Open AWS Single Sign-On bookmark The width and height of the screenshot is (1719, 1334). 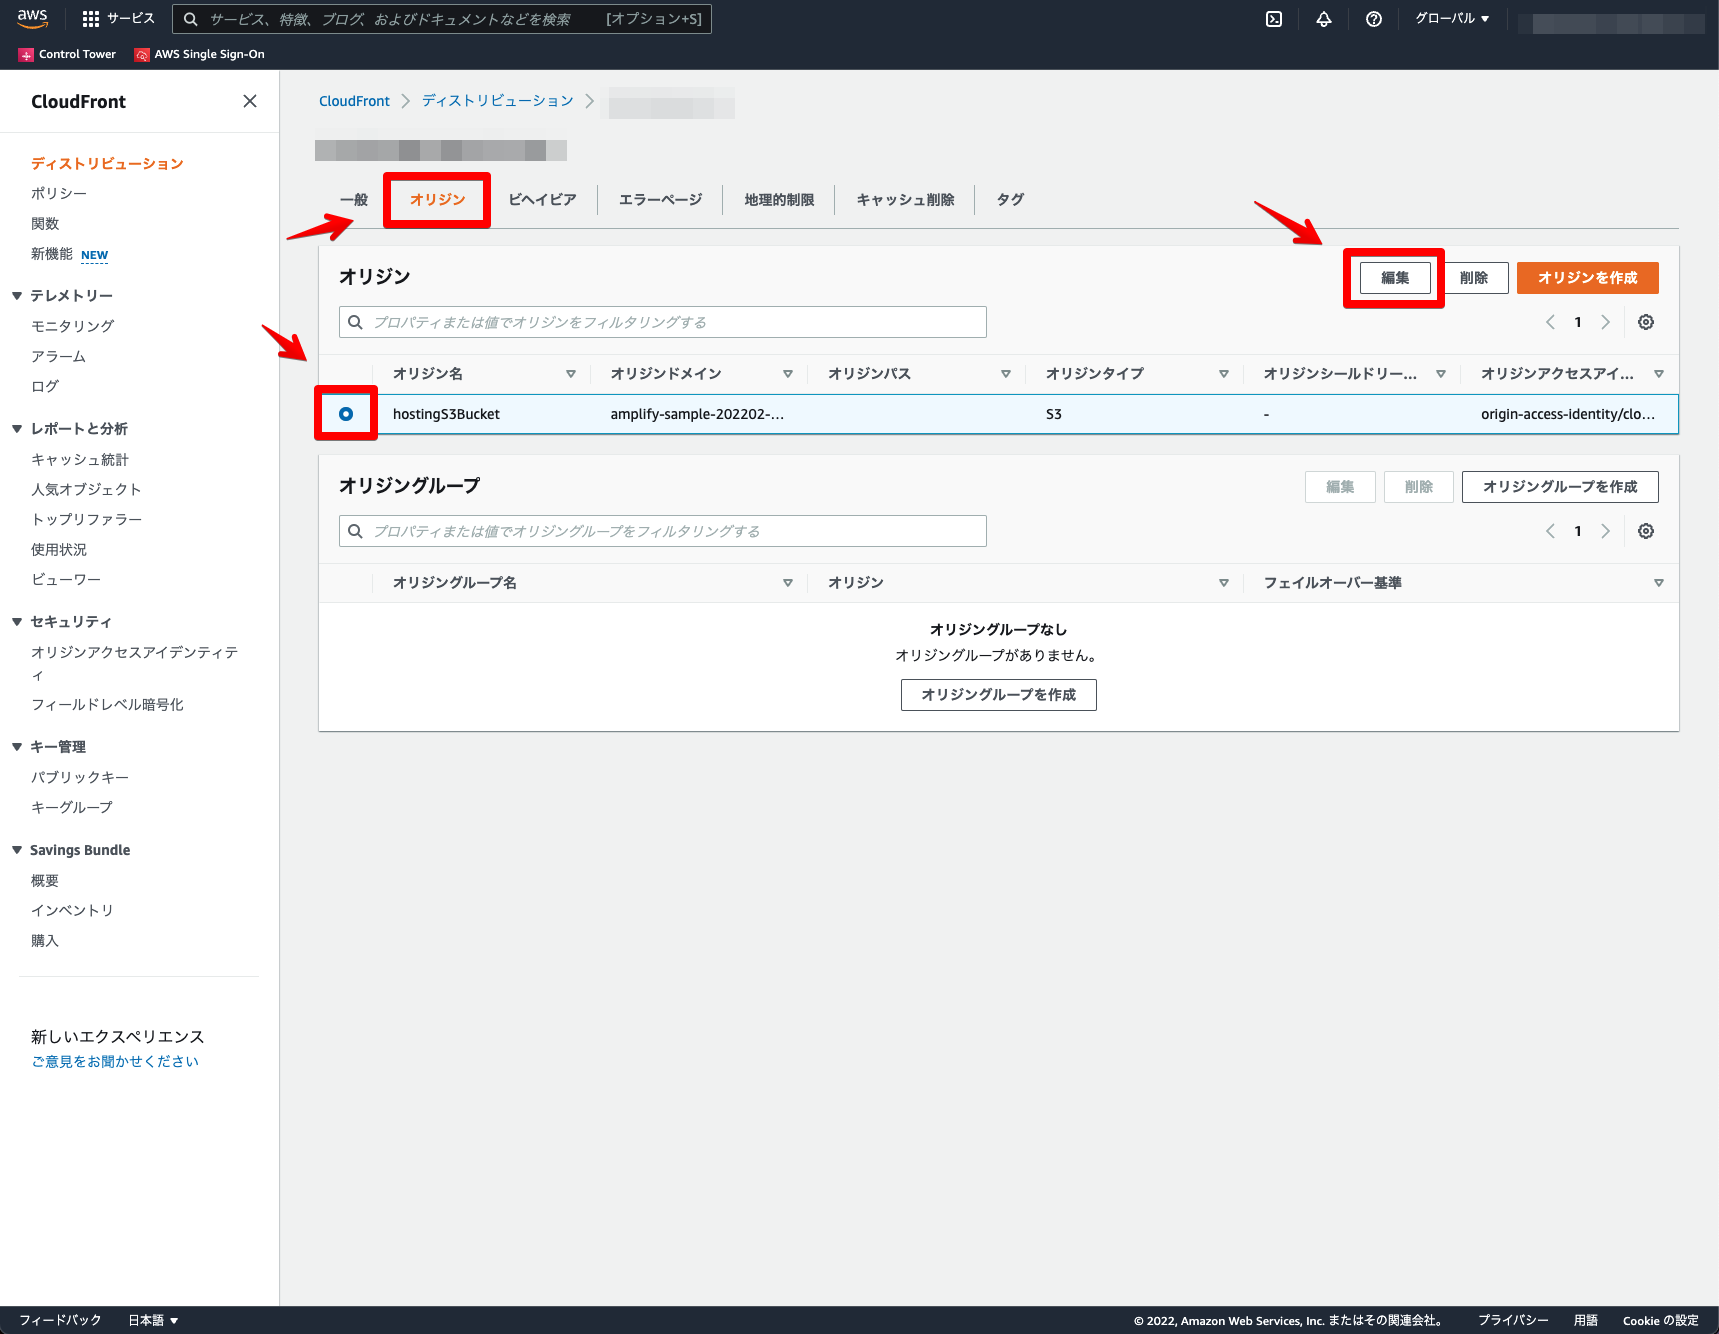pyautogui.click(x=200, y=54)
